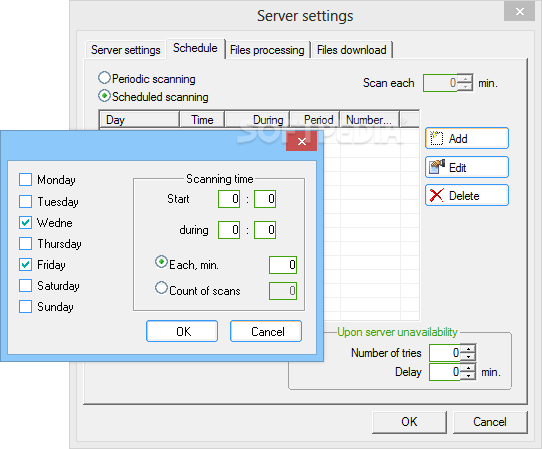Click the Start minute input field

tap(265, 199)
